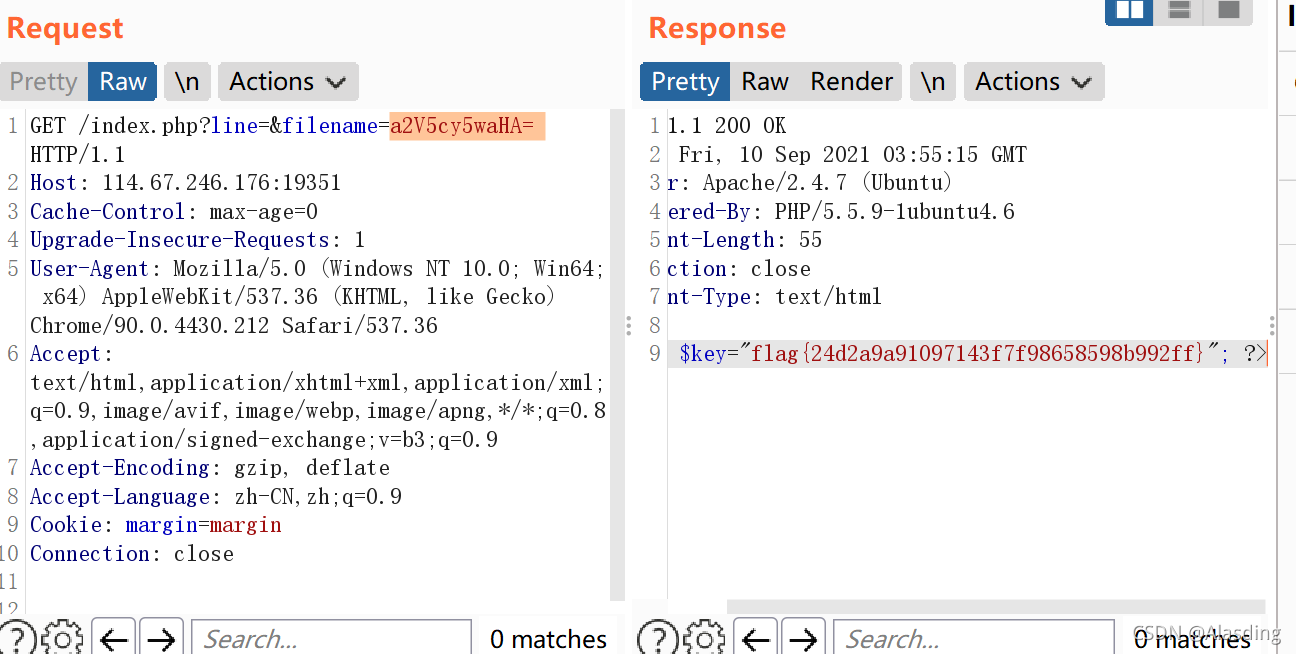Image resolution: width=1296 pixels, height=654 pixels.
Task: Click the $key flag line in Response
Action: point(967,354)
